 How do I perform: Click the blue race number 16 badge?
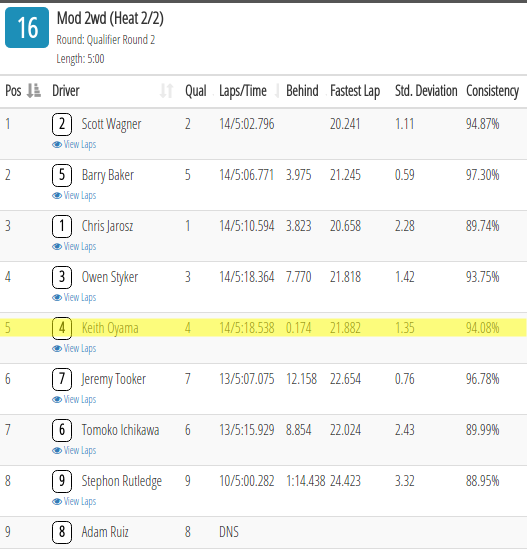tap(27, 28)
